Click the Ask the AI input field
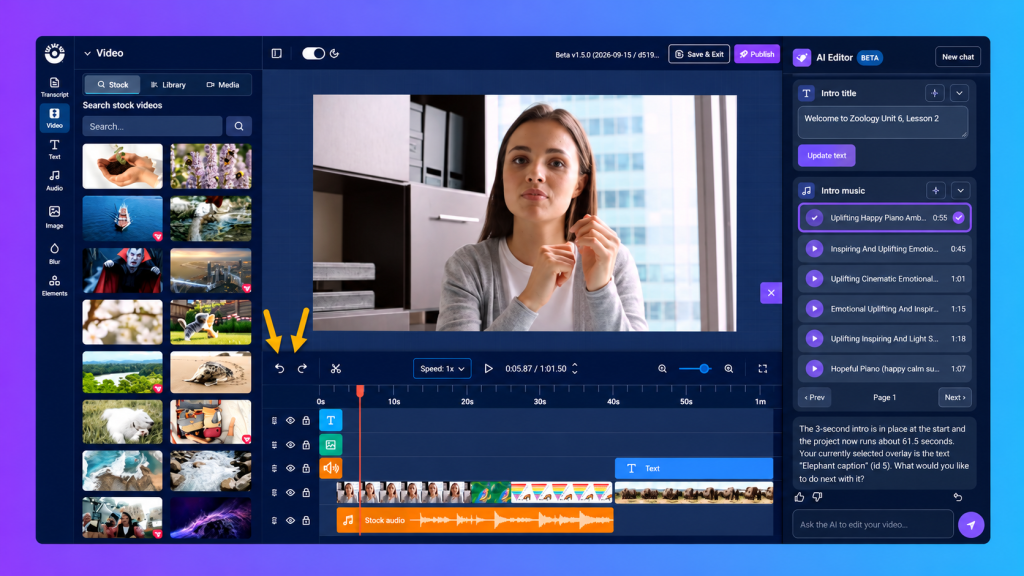 pos(873,524)
